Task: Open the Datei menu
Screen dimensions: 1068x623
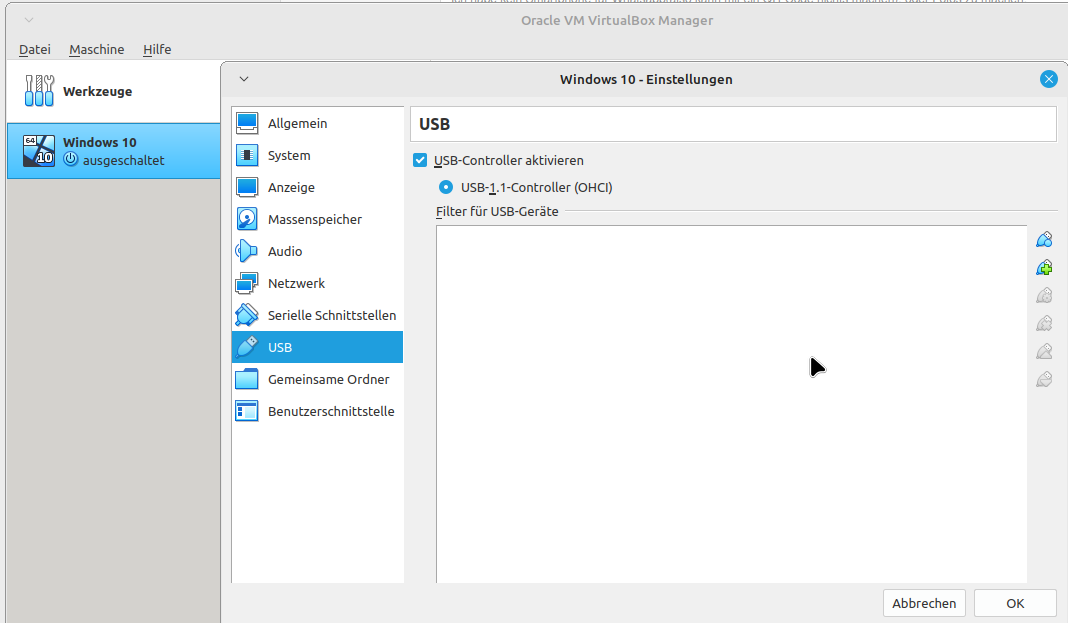Action: pyautogui.click(x=35, y=49)
